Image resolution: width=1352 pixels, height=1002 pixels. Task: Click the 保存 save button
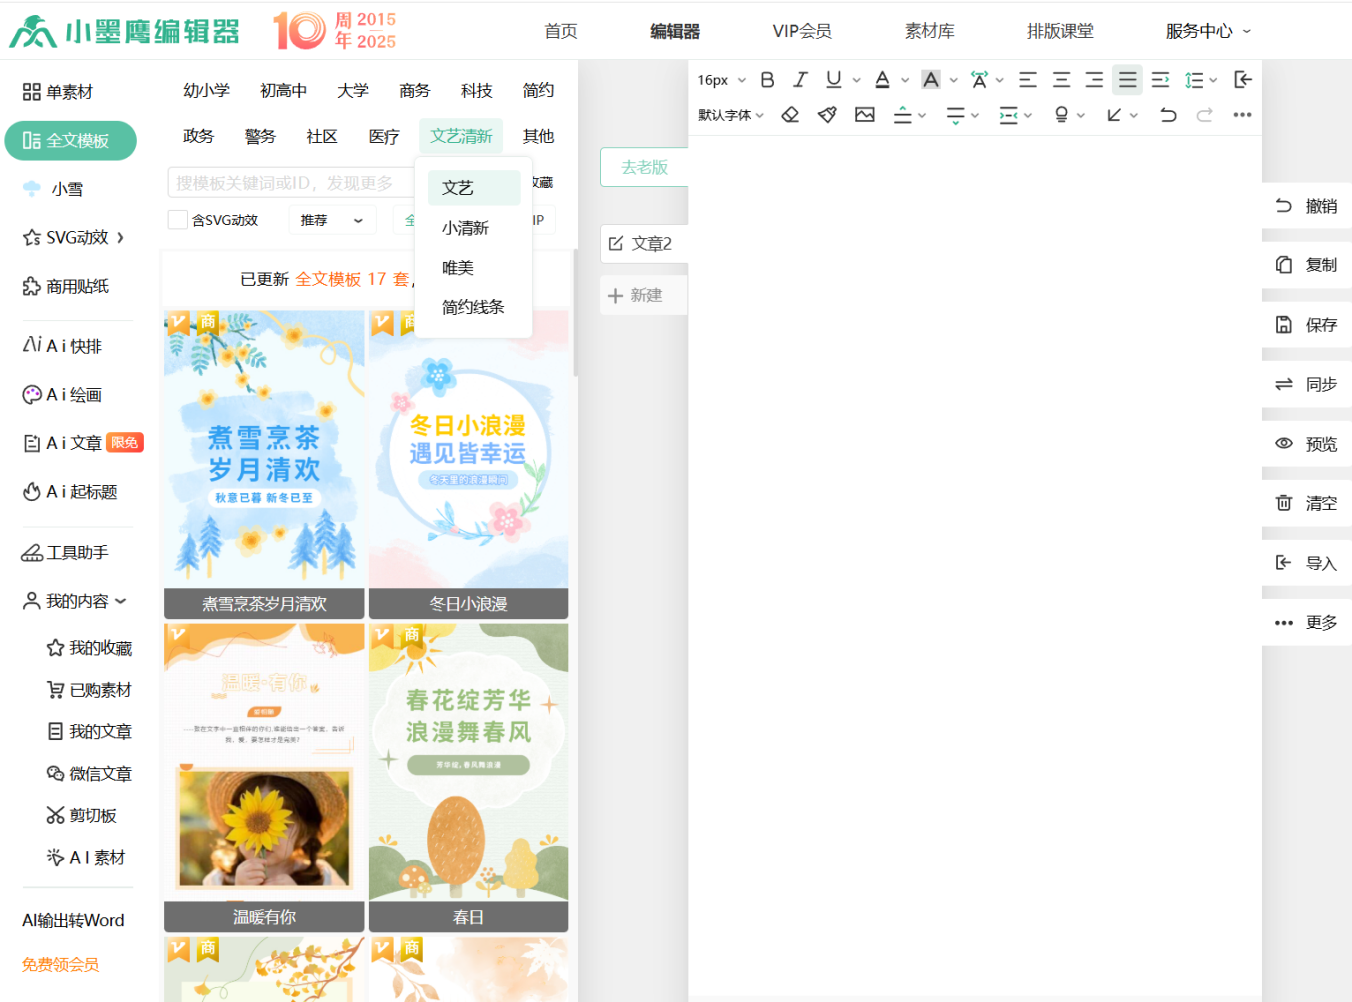coord(1306,325)
